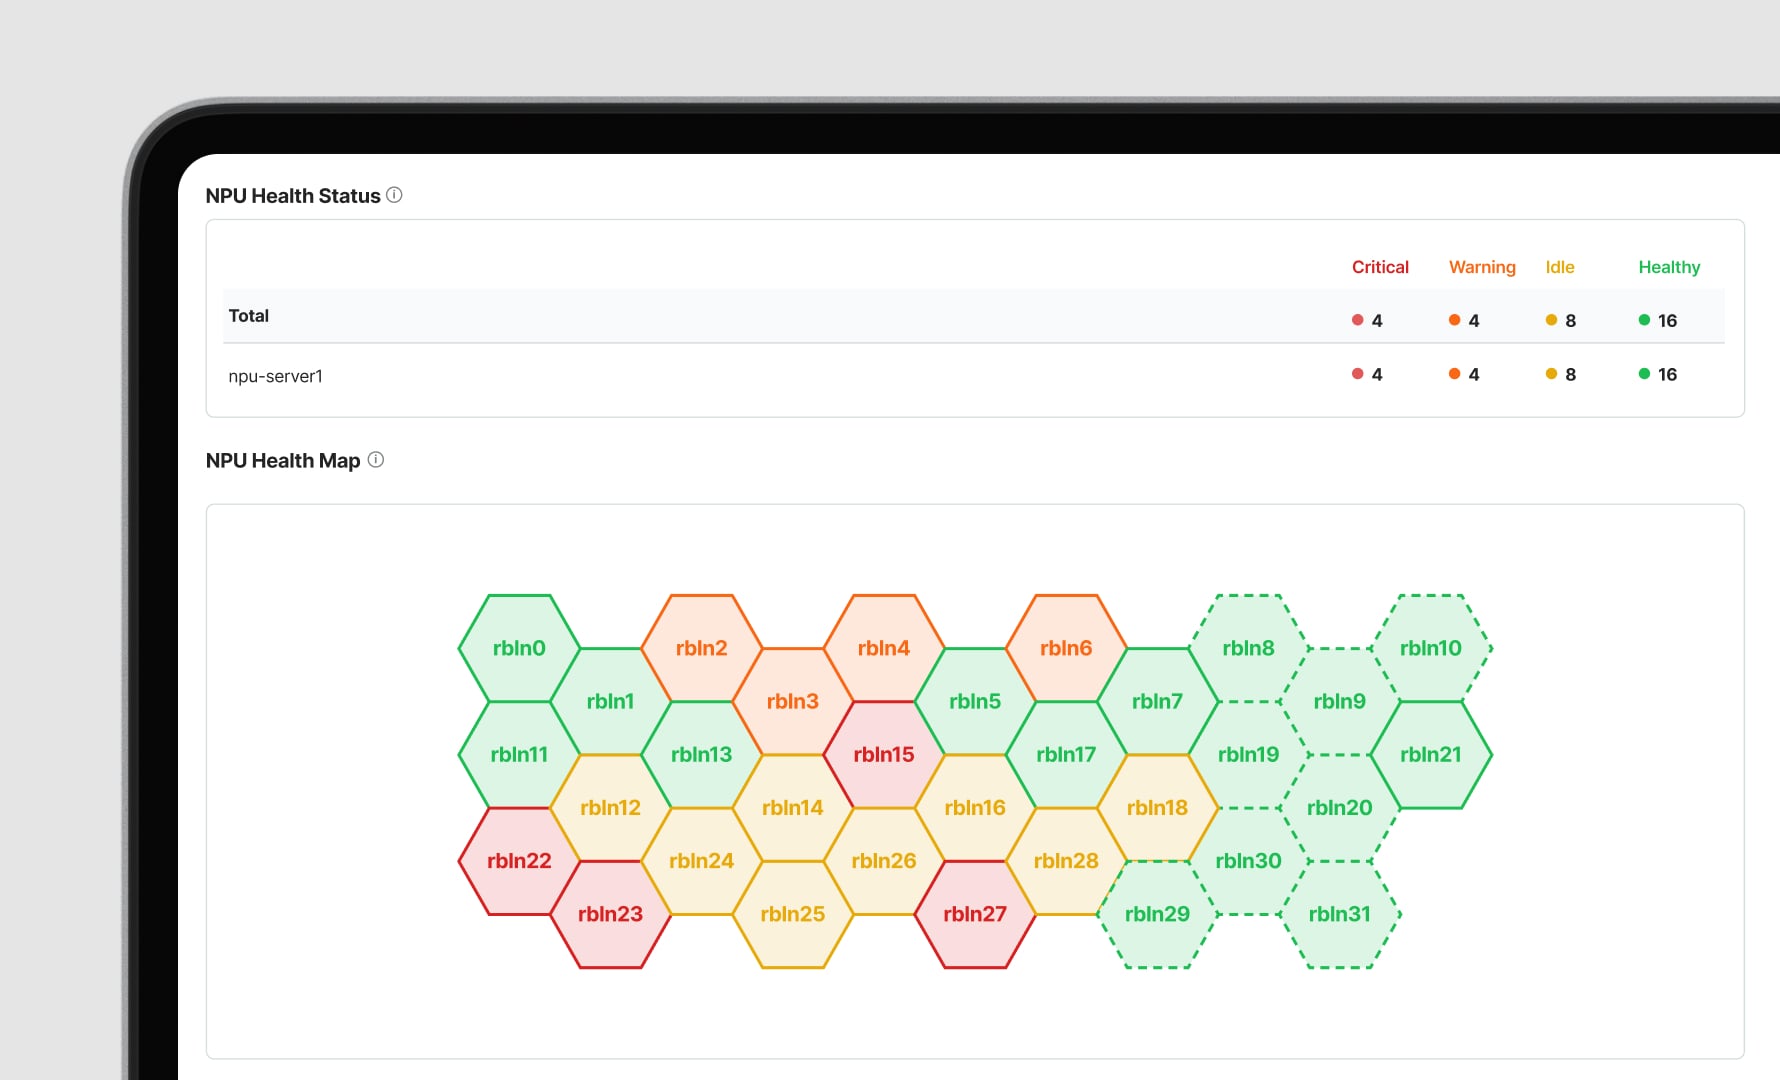Select the rbln30 hexagon

1248,860
